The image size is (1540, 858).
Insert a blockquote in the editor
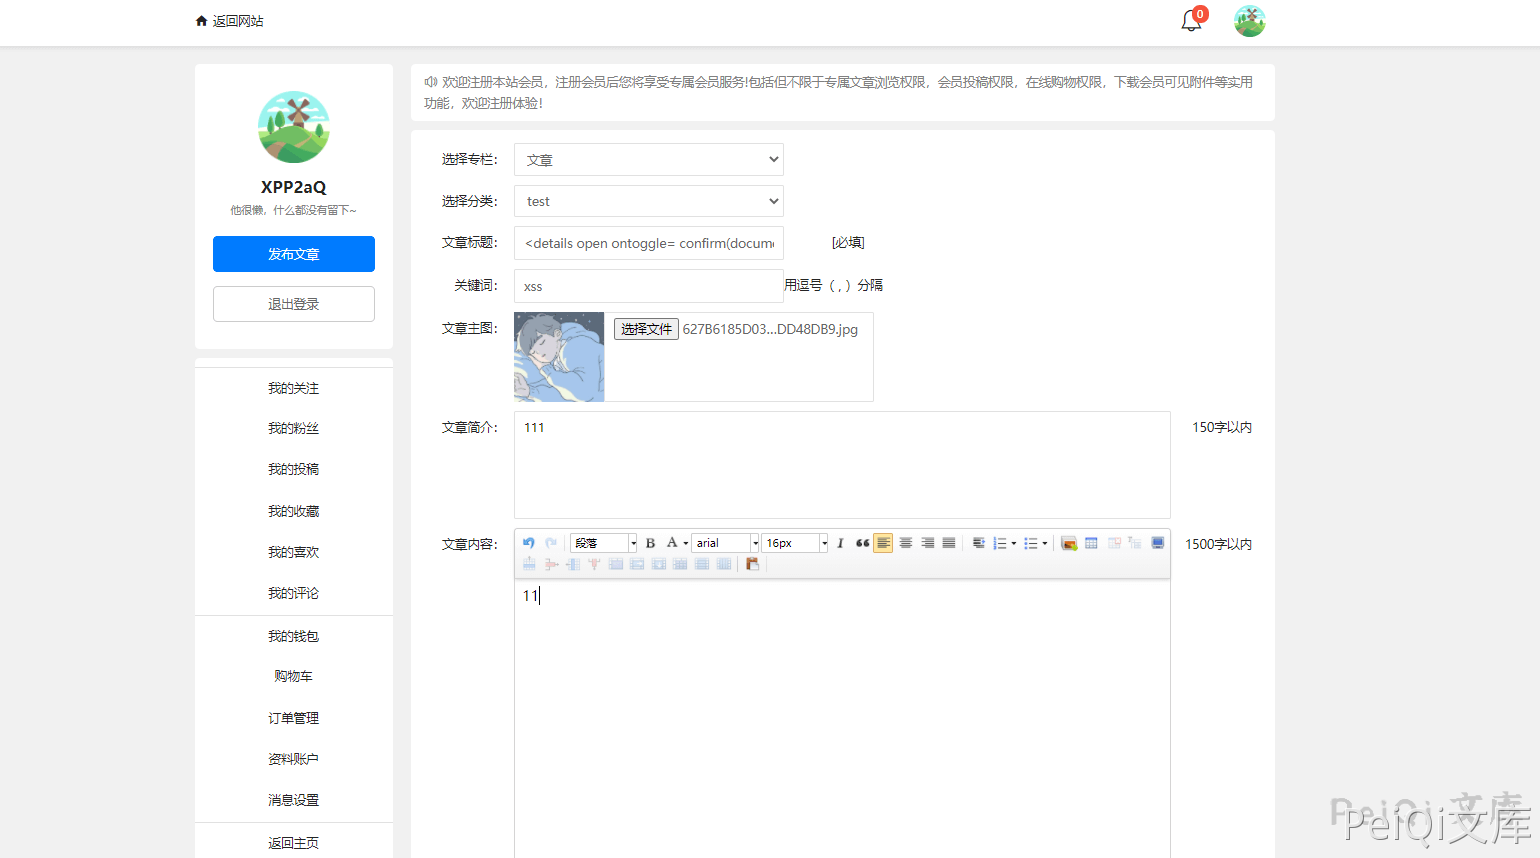coord(862,543)
